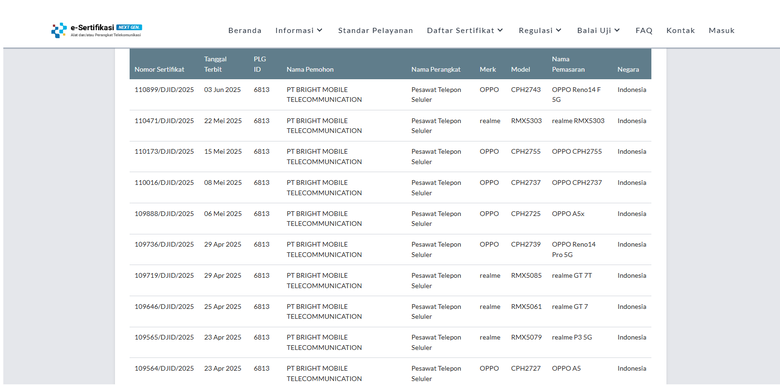
Task: Select certificate 110471/DJID/2025
Action: [x=164, y=121]
